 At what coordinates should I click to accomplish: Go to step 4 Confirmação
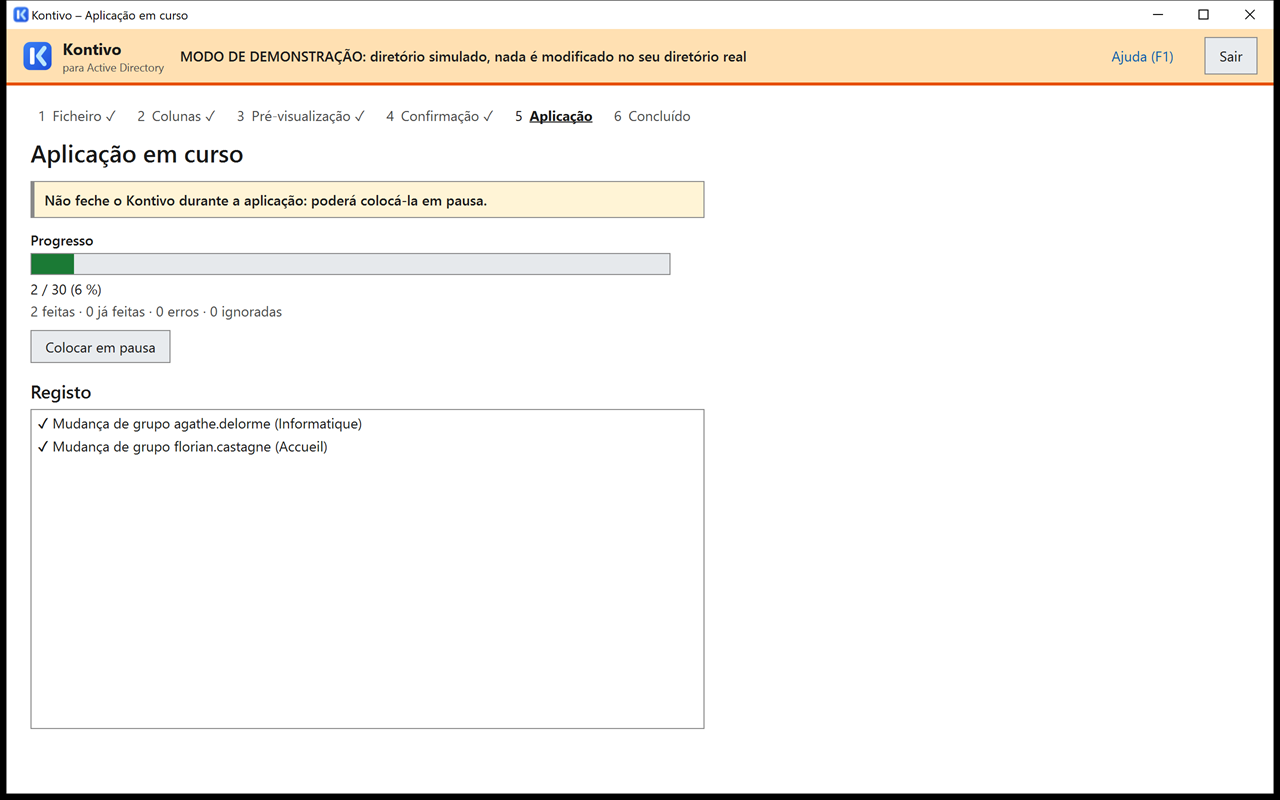click(x=440, y=116)
